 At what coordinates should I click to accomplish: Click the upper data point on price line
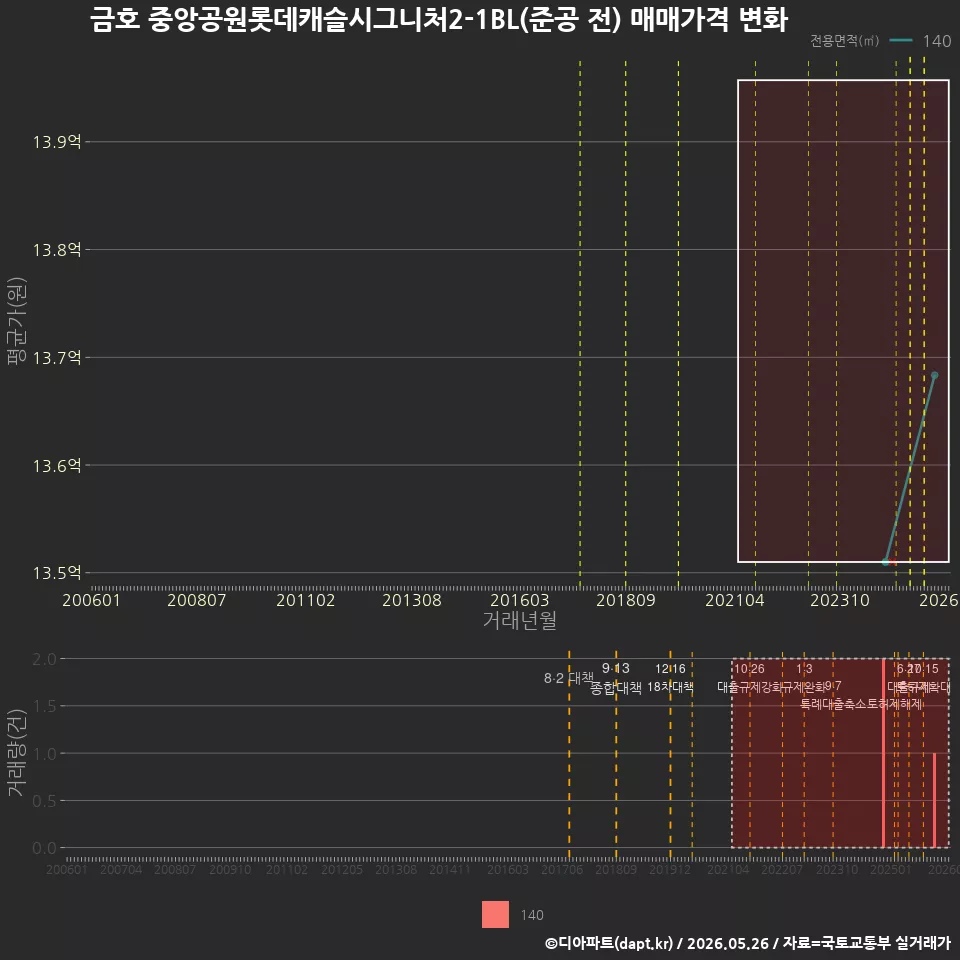(x=934, y=375)
